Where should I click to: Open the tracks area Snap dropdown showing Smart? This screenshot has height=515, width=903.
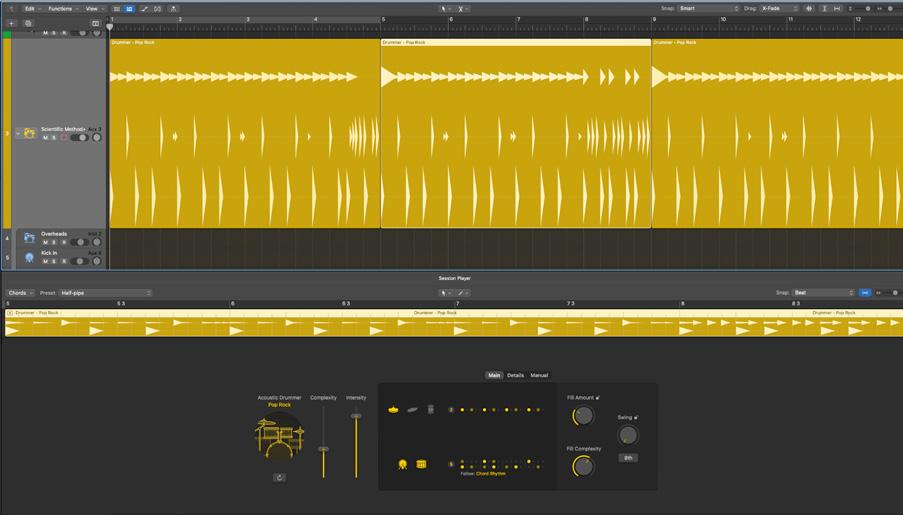pyautogui.click(x=708, y=9)
